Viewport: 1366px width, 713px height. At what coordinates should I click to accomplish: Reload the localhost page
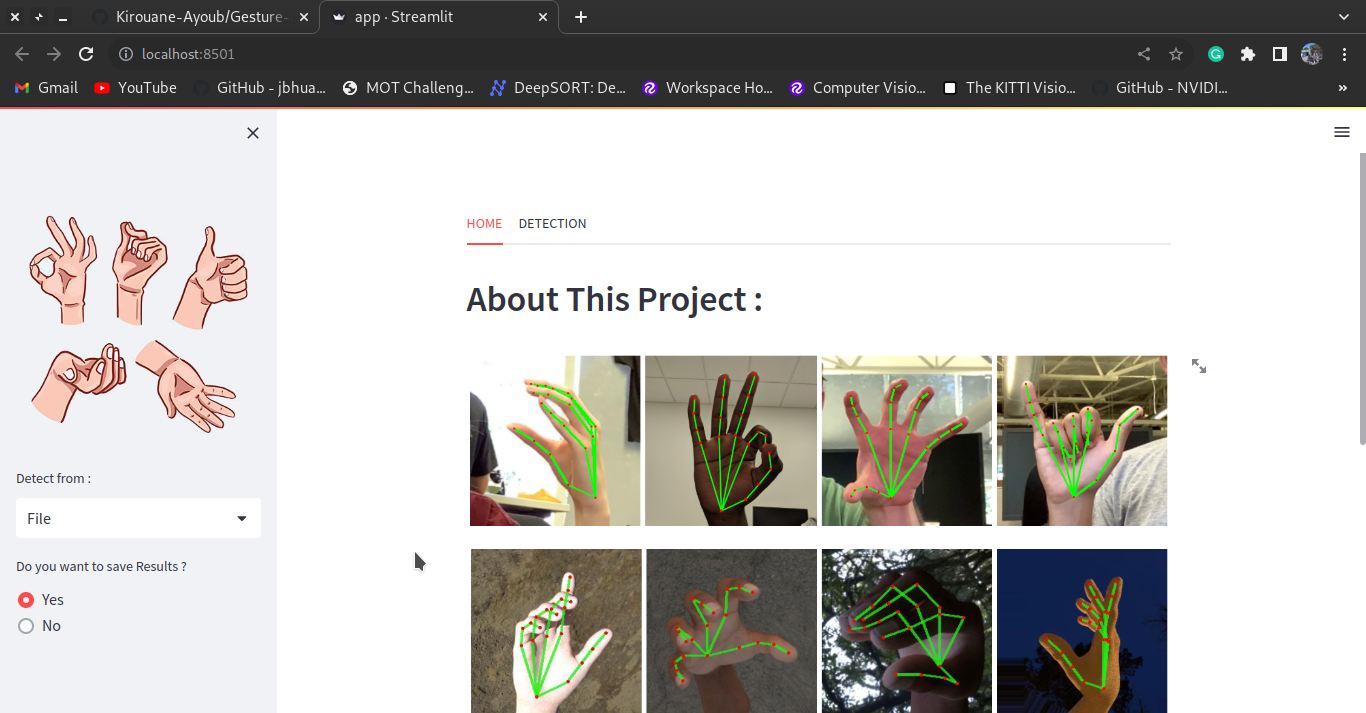point(86,54)
